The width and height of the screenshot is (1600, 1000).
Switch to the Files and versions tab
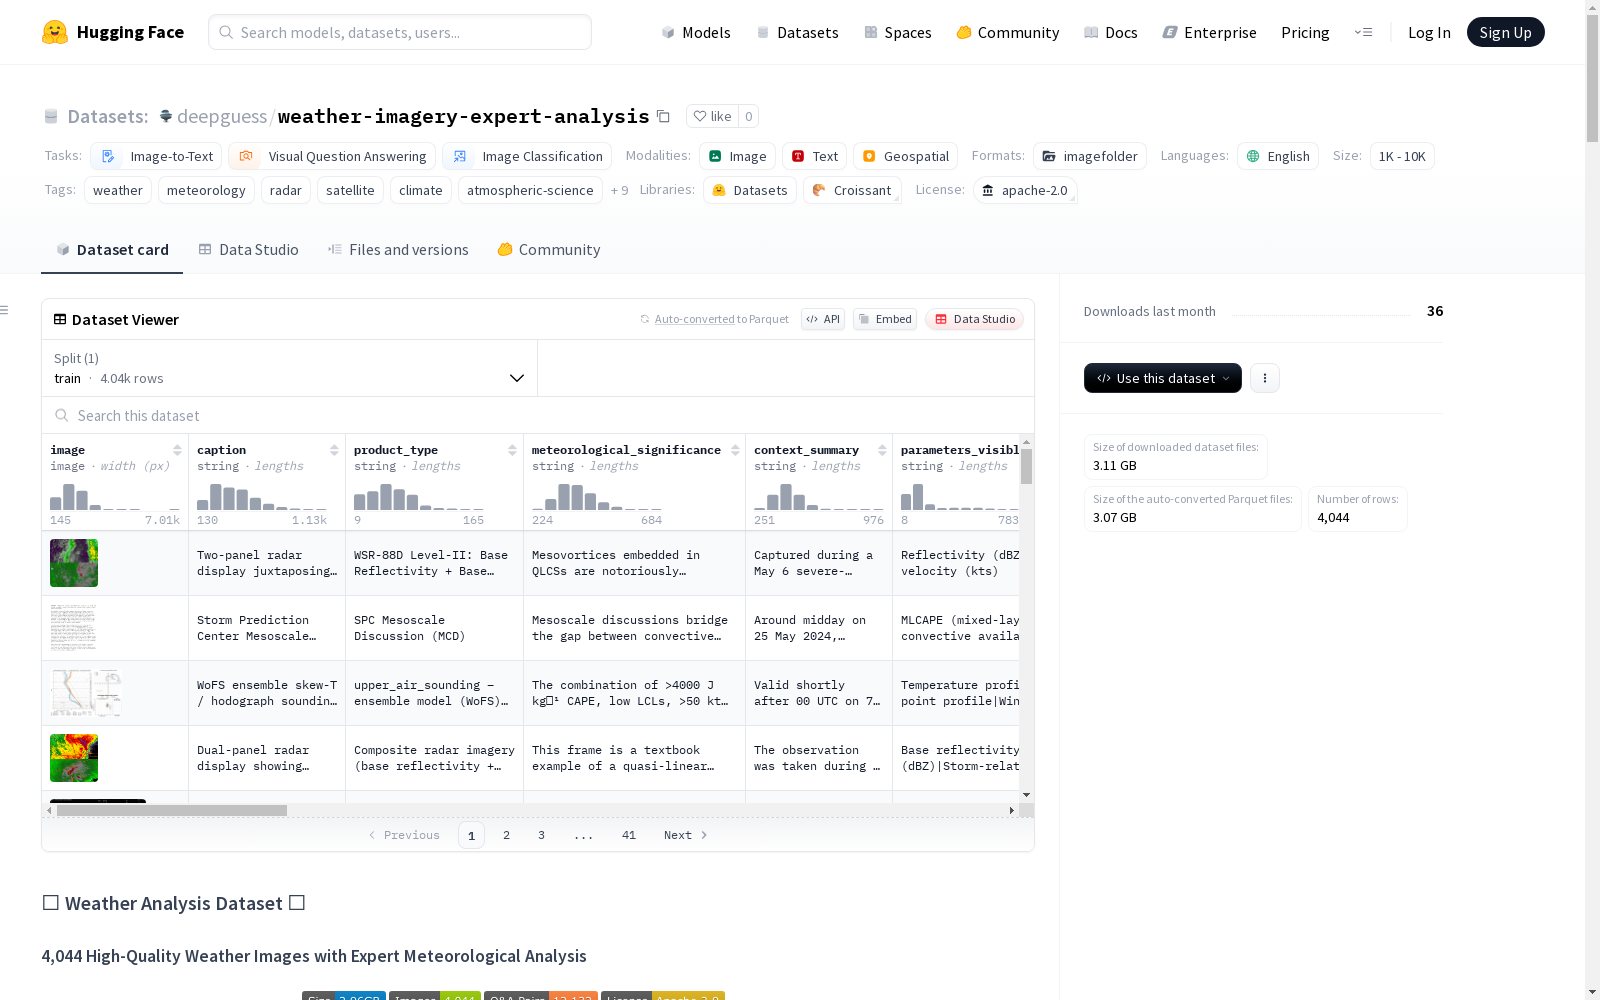click(398, 250)
